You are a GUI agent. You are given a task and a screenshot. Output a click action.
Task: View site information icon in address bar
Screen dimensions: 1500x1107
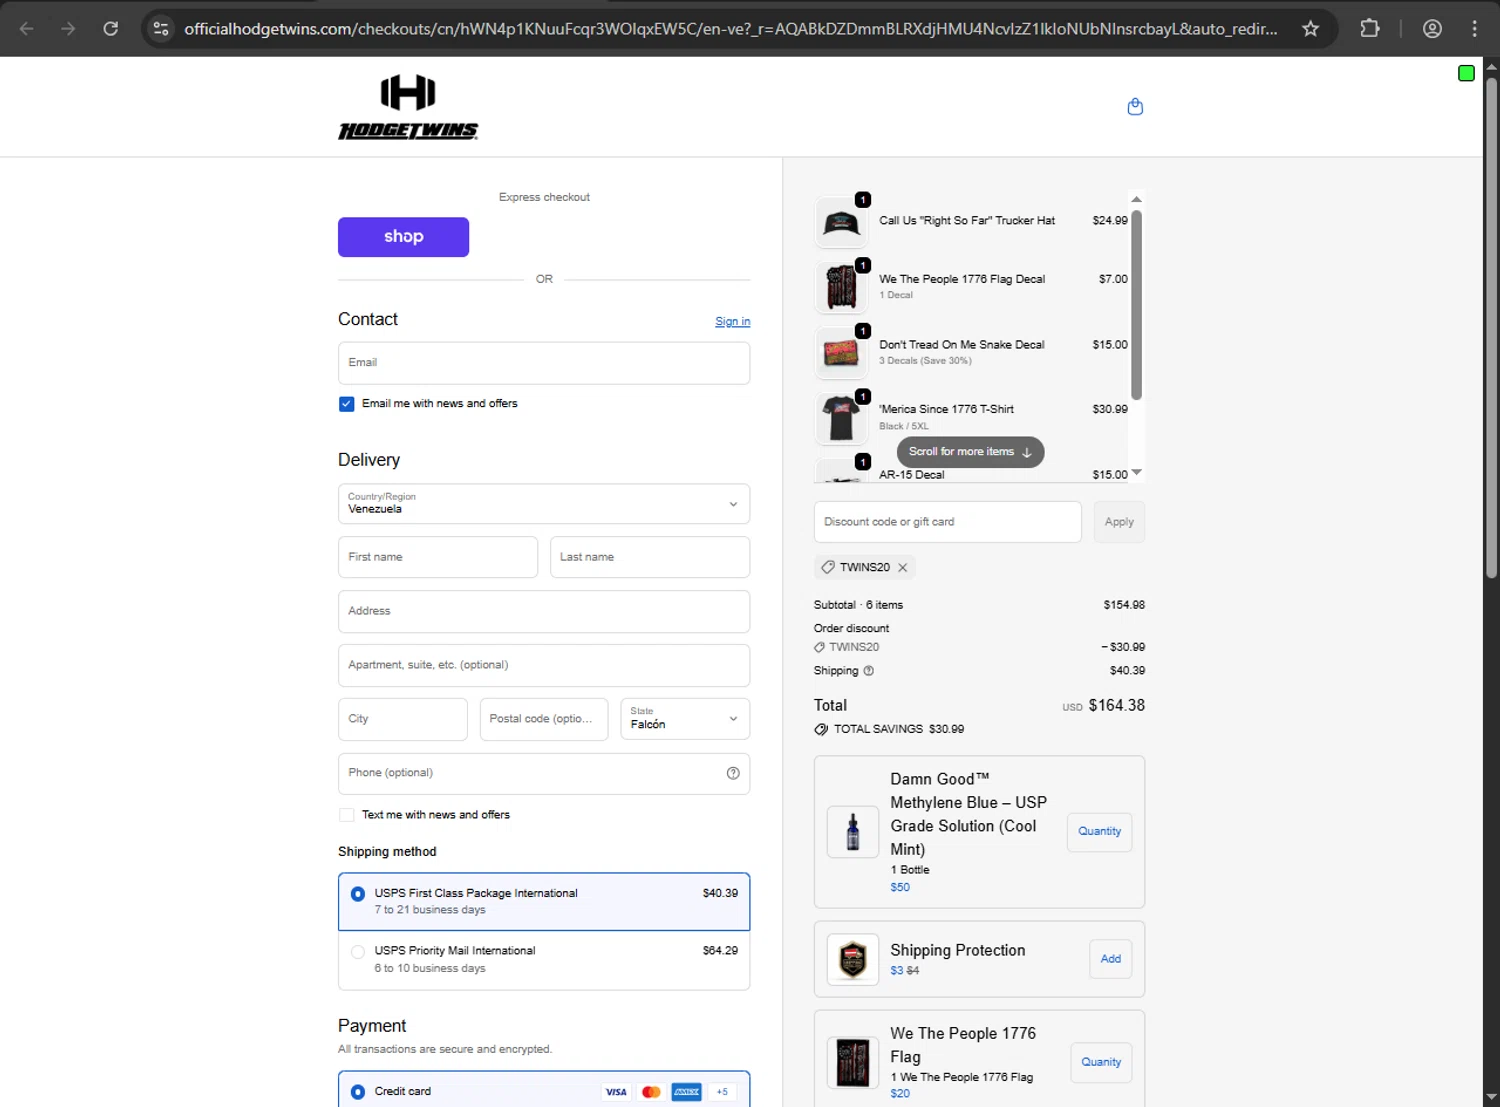[x=161, y=28]
